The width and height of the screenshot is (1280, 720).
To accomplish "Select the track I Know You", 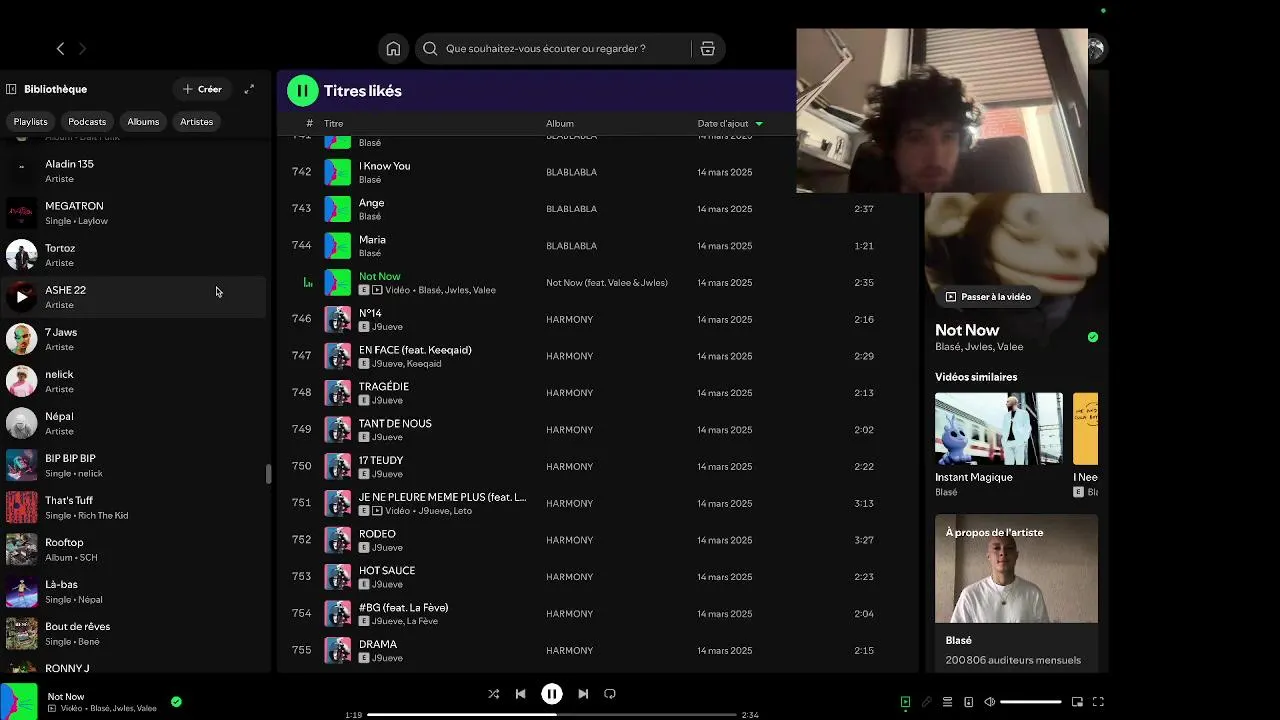I will coord(384,166).
